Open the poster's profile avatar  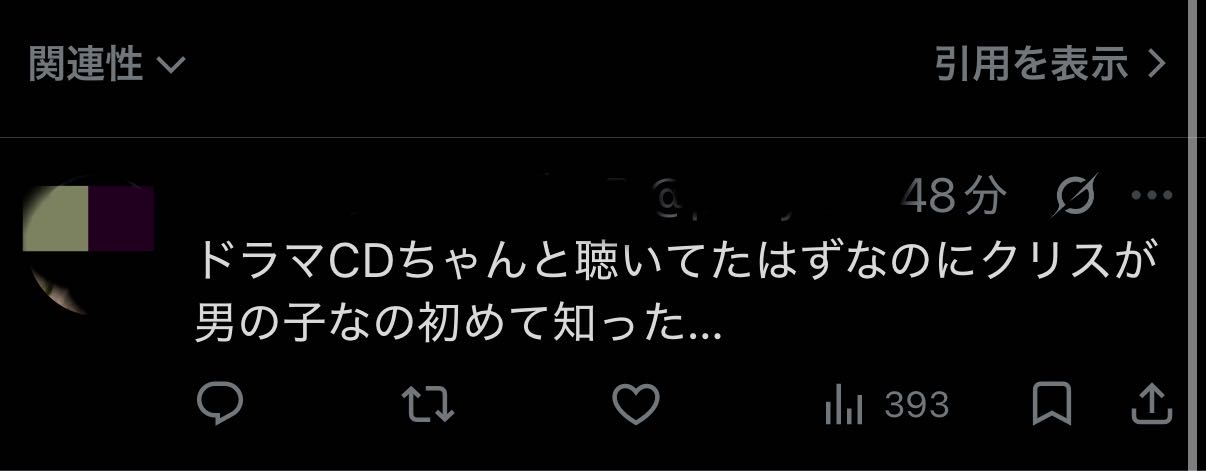(x=88, y=245)
